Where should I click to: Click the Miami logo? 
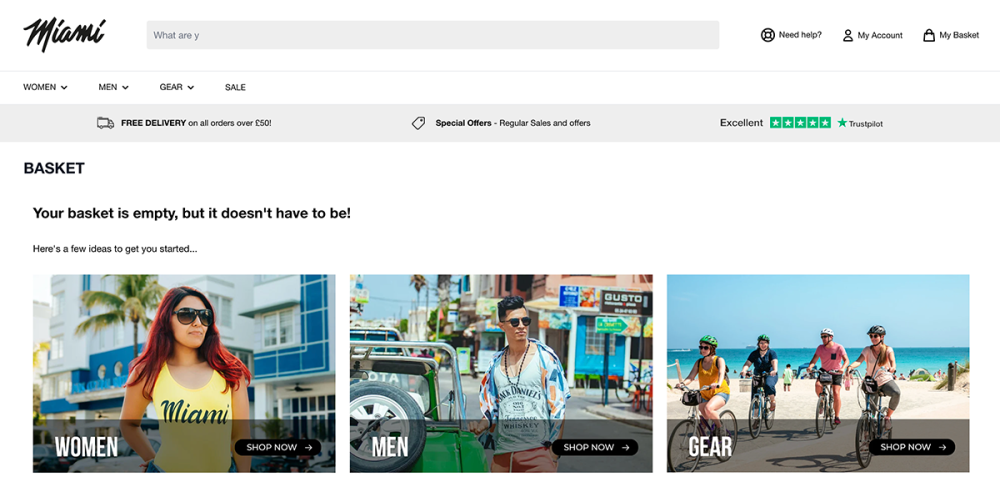point(64,34)
